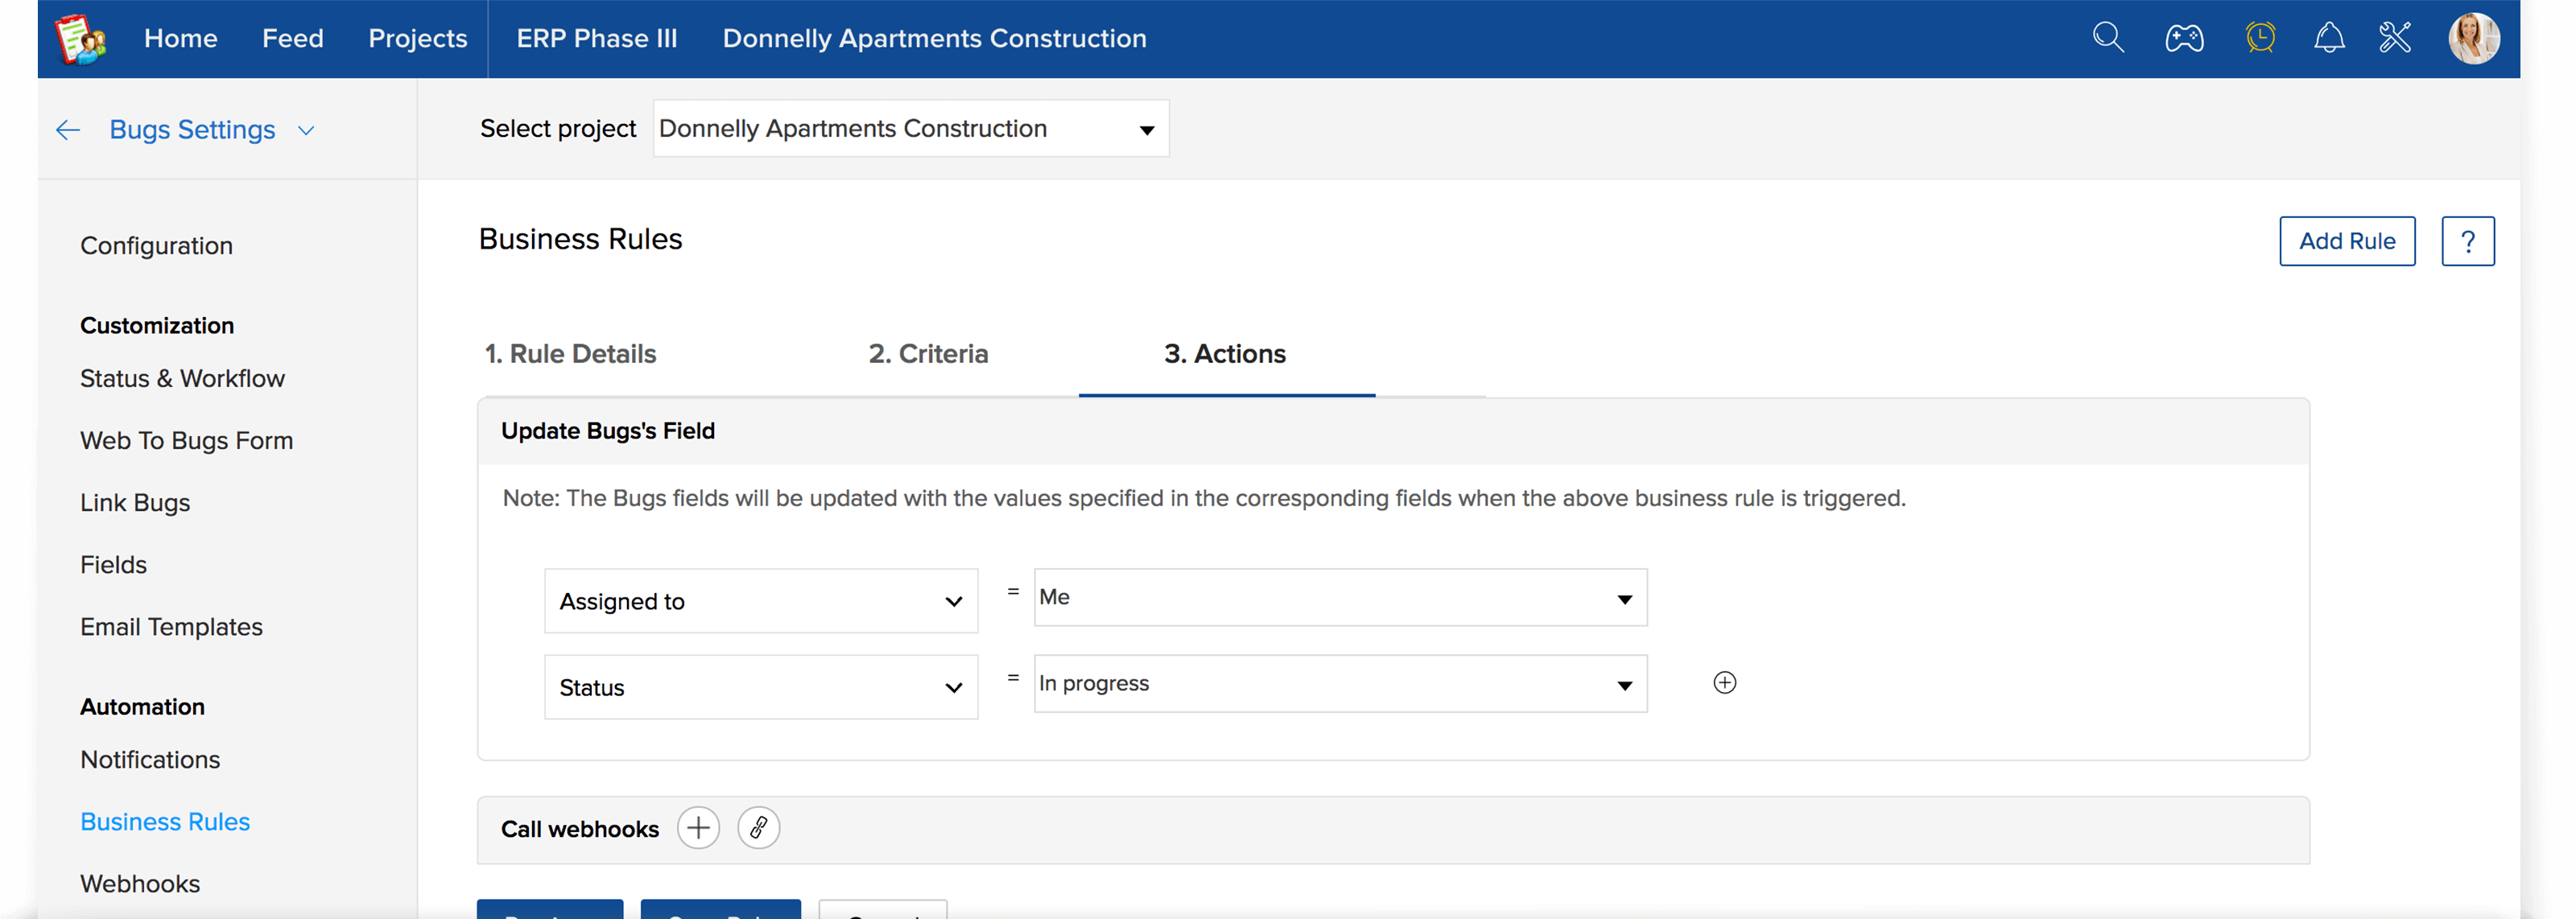2576x919 pixels.
Task: Click the Customization section heading
Action: [x=157, y=326]
